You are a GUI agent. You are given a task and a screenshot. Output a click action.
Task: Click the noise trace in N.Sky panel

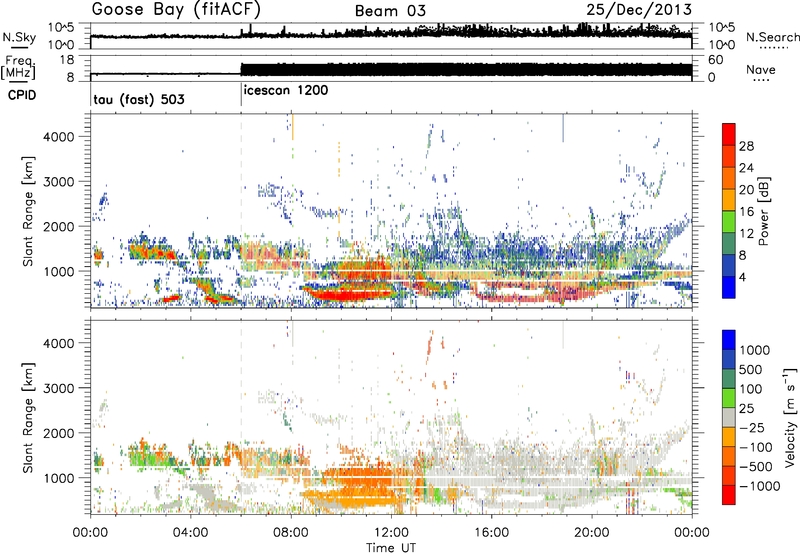[x=391, y=33]
